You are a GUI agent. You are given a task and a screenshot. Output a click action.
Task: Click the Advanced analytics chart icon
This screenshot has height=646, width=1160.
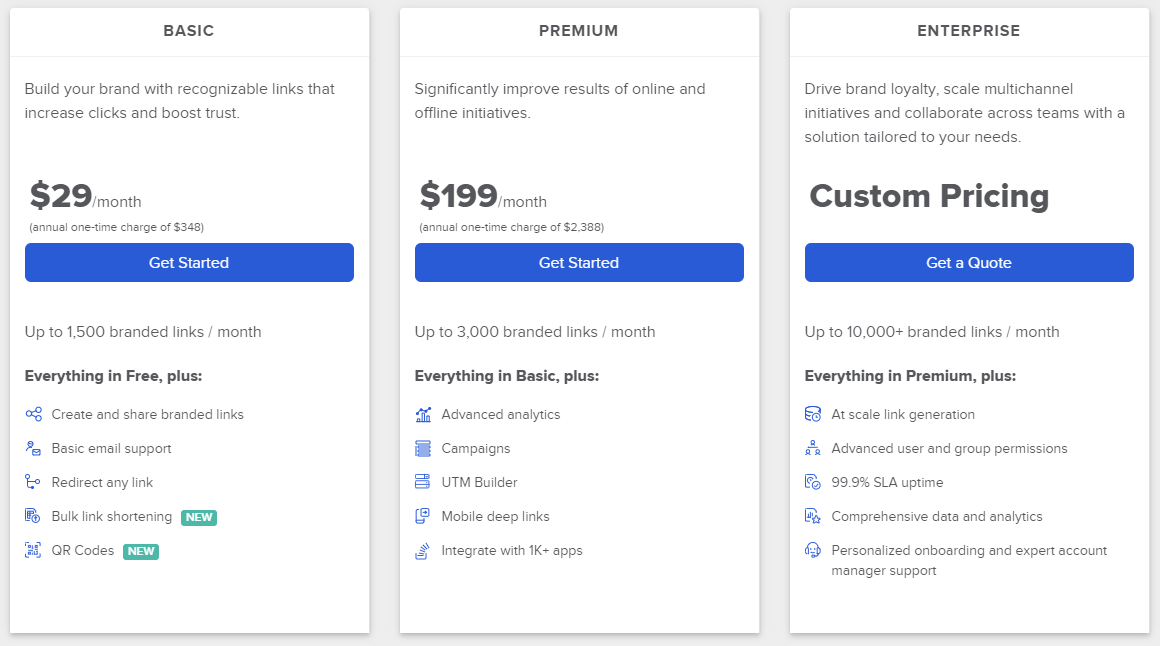coord(423,414)
